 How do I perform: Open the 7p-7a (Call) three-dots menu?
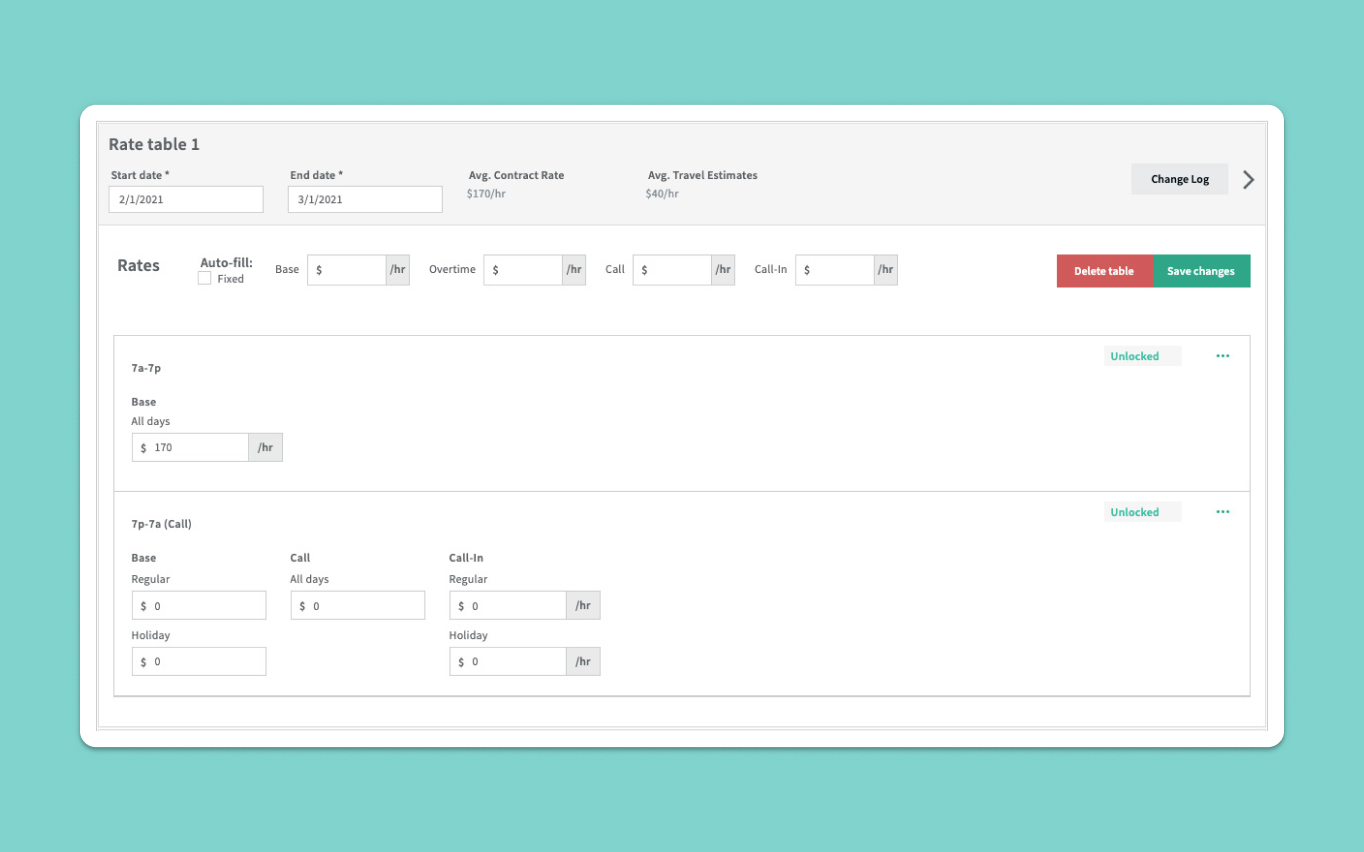(1222, 512)
